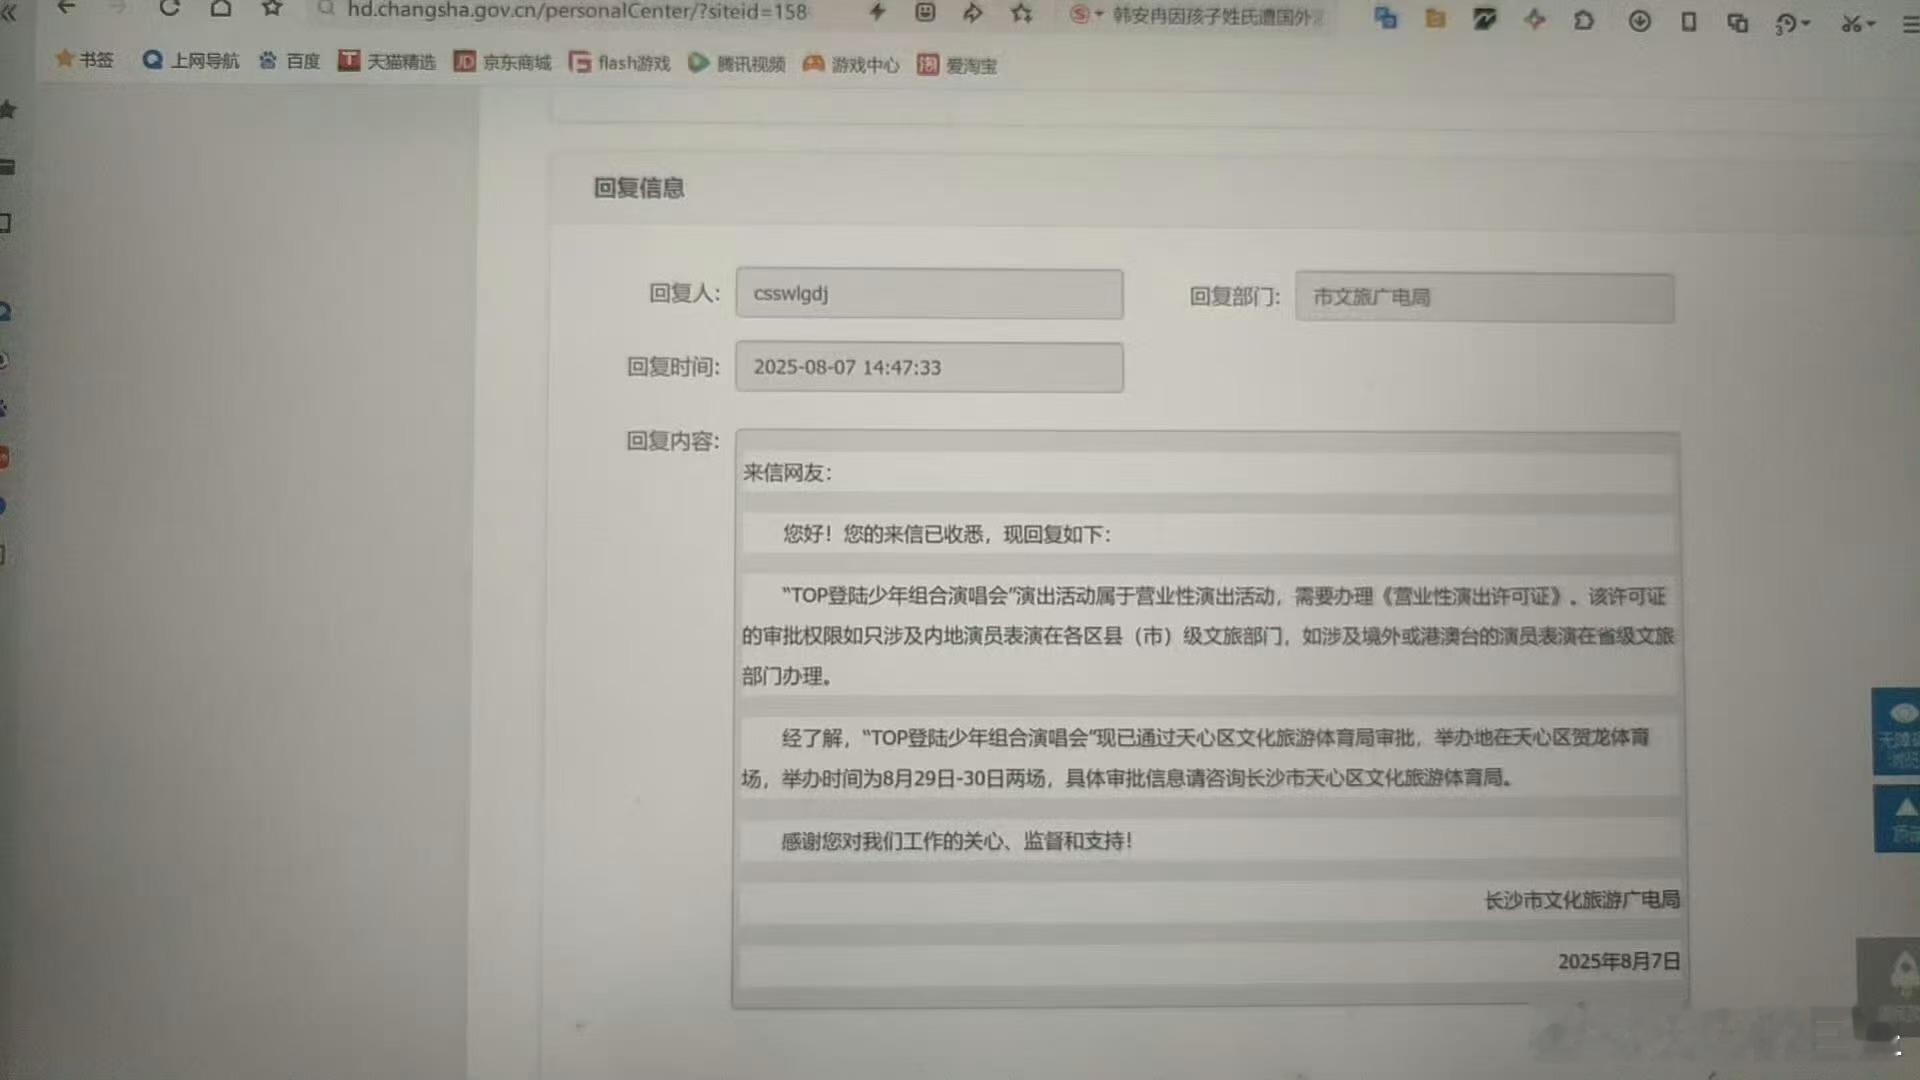Click the text 来信网友:

787,472
